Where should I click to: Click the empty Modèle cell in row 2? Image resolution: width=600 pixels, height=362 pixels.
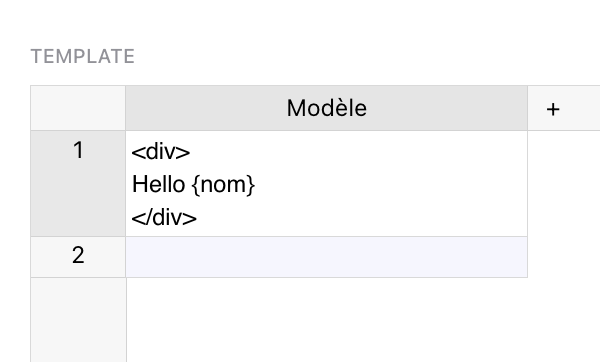tap(326, 257)
